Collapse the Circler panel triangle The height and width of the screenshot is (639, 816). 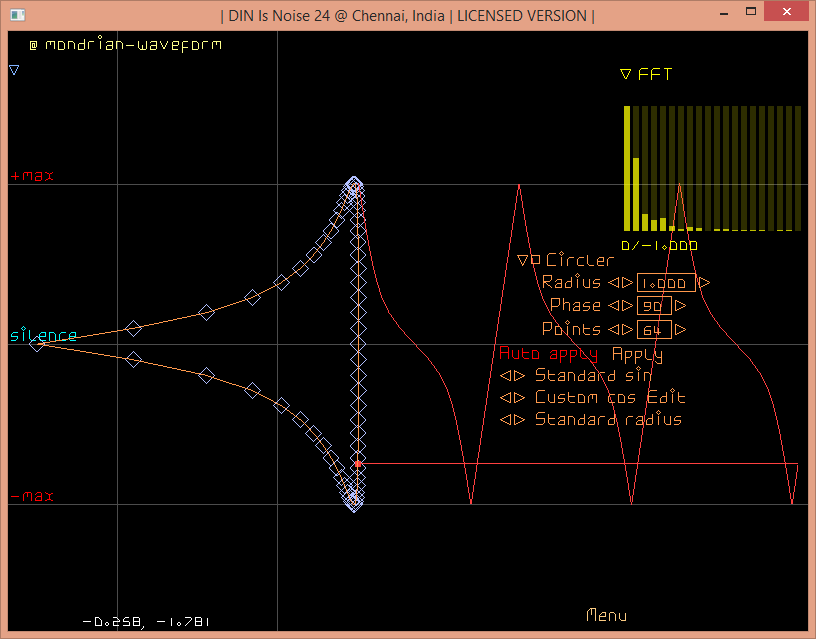(522, 260)
